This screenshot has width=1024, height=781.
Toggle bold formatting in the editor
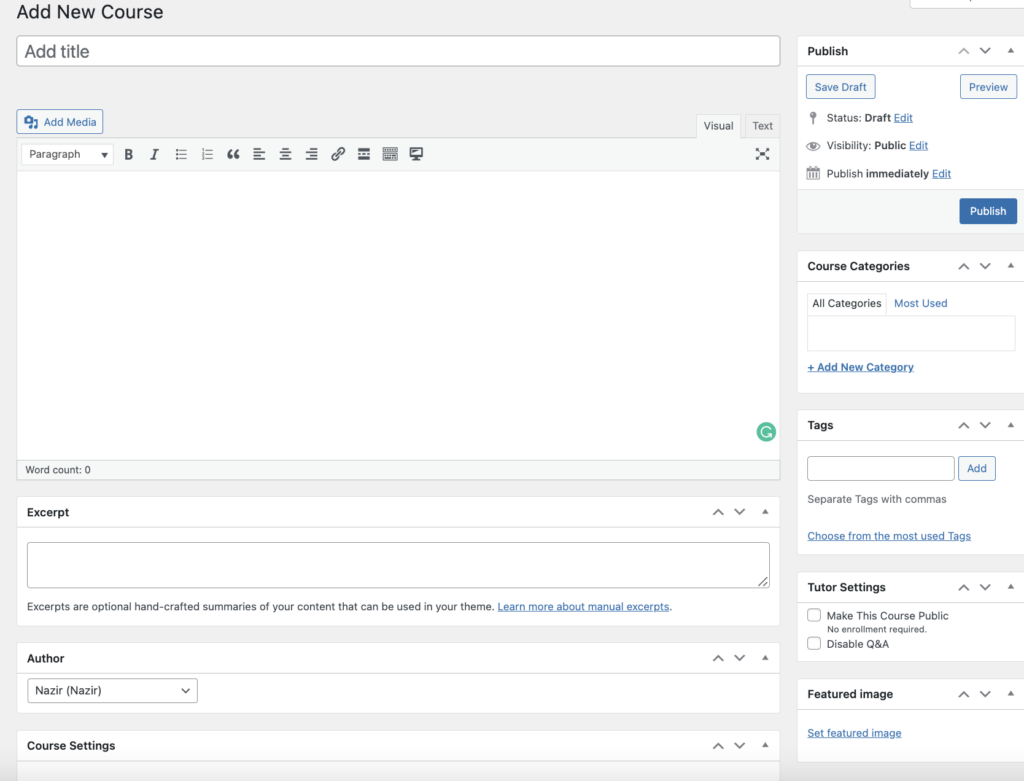point(128,154)
